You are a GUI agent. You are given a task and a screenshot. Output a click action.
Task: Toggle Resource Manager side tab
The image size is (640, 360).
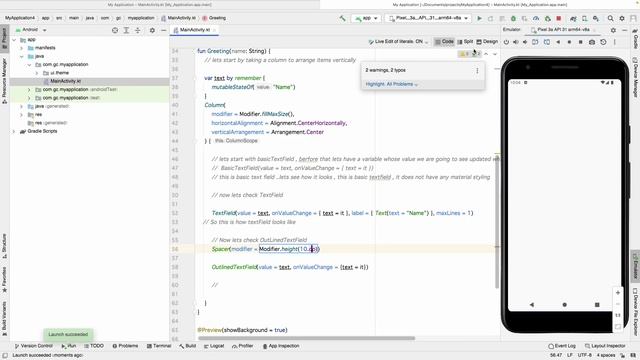tap(4, 81)
